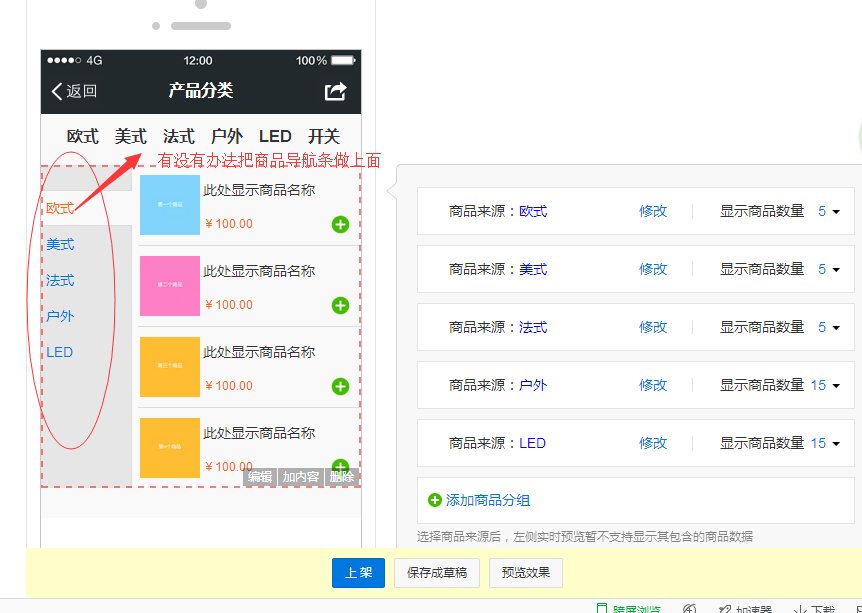
Task: Click the battery icon in phone status bar
Action: [x=340, y=60]
